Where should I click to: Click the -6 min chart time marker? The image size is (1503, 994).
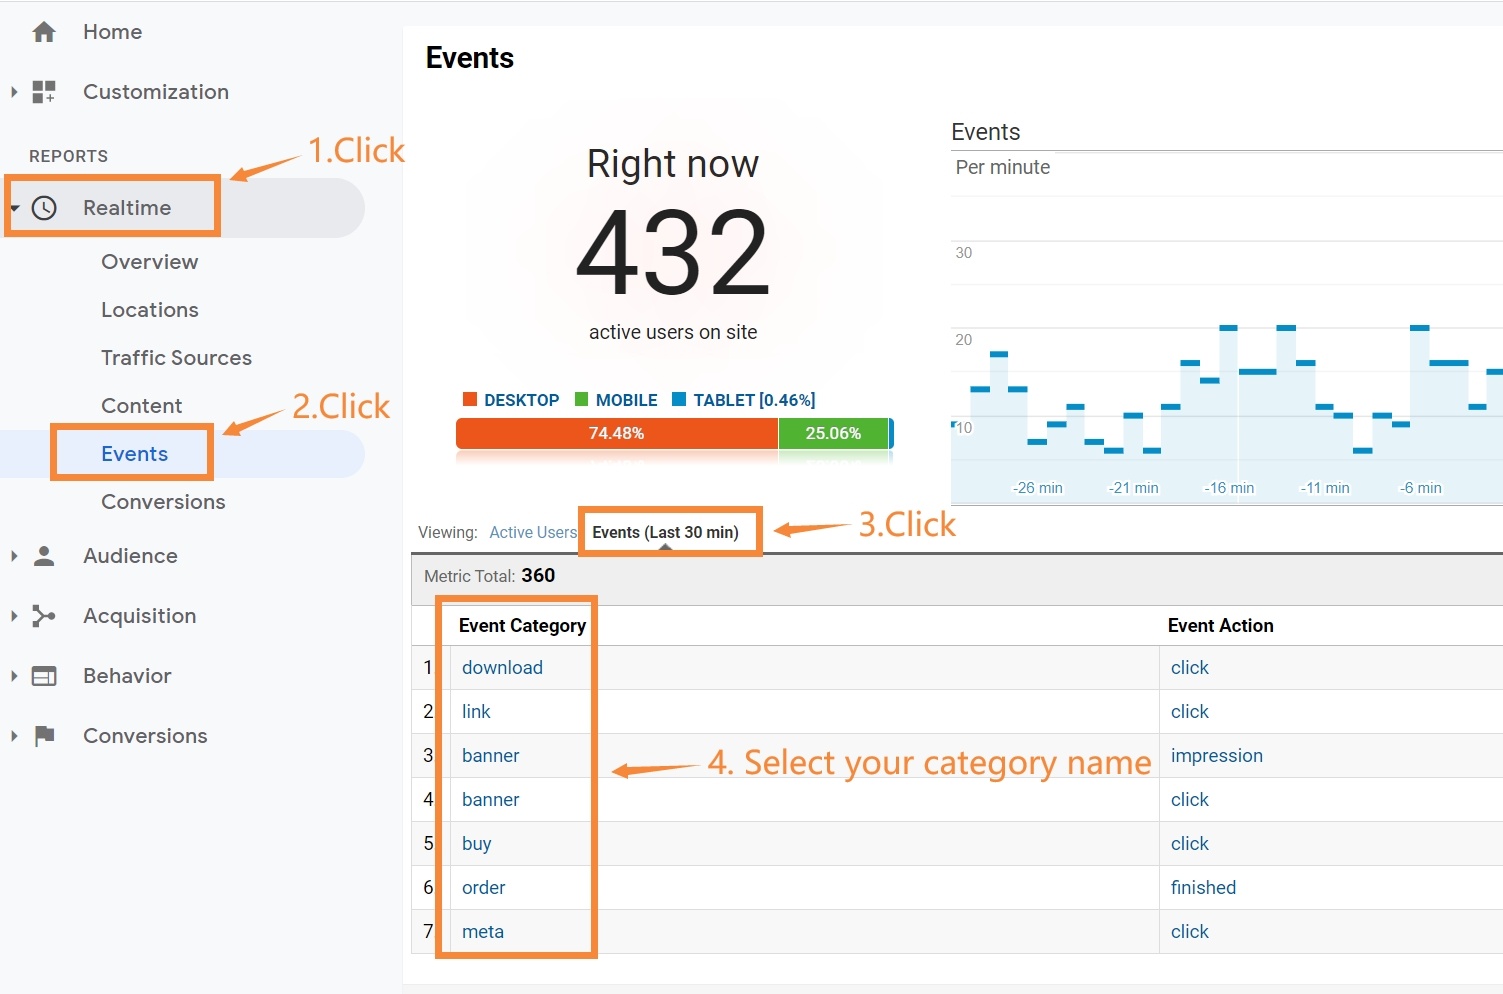[x=1420, y=488]
